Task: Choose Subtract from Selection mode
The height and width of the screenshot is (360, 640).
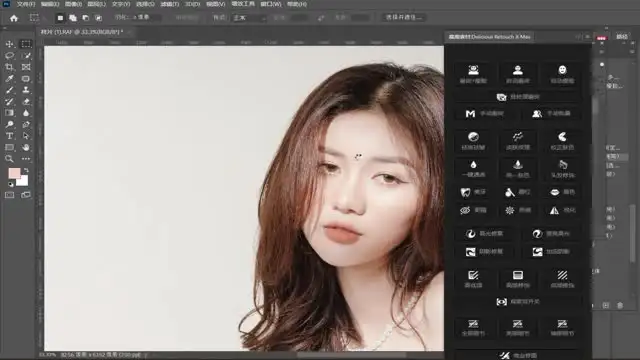Action: (x=85, y=18)
